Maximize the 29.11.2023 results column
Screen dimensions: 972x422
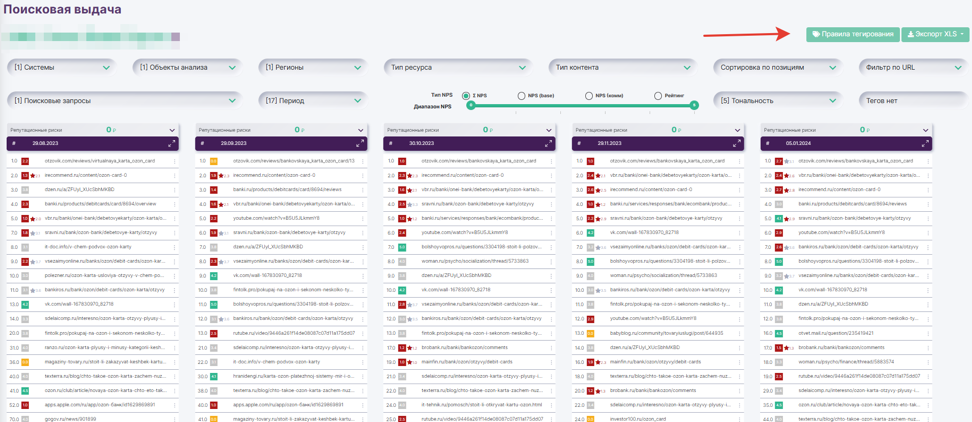(736, 144)
